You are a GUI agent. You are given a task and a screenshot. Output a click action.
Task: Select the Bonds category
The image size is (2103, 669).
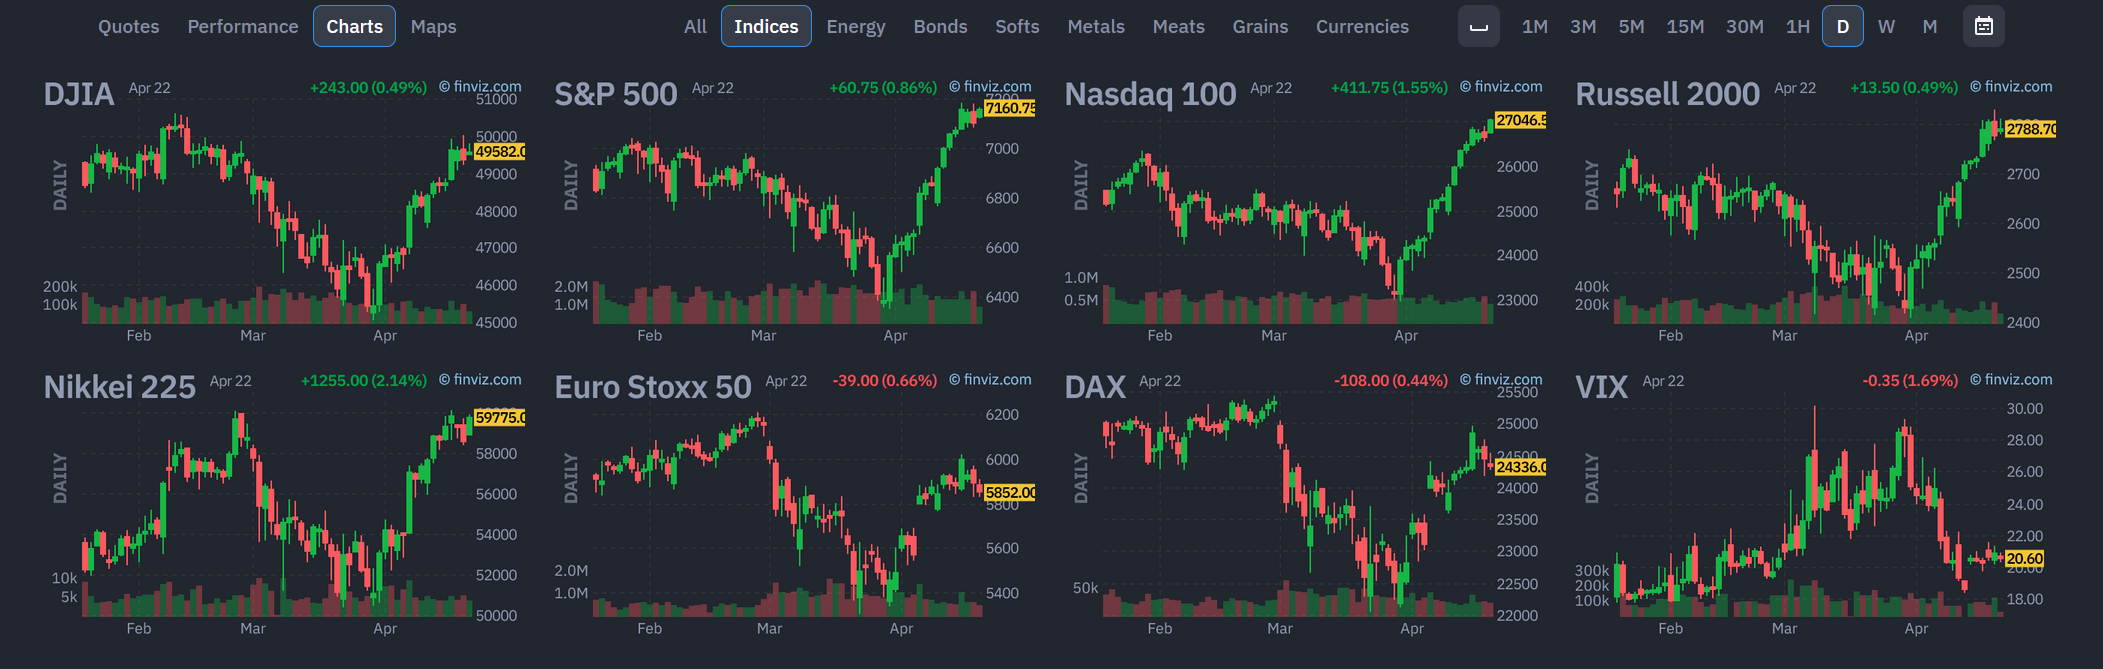point(940,26)
